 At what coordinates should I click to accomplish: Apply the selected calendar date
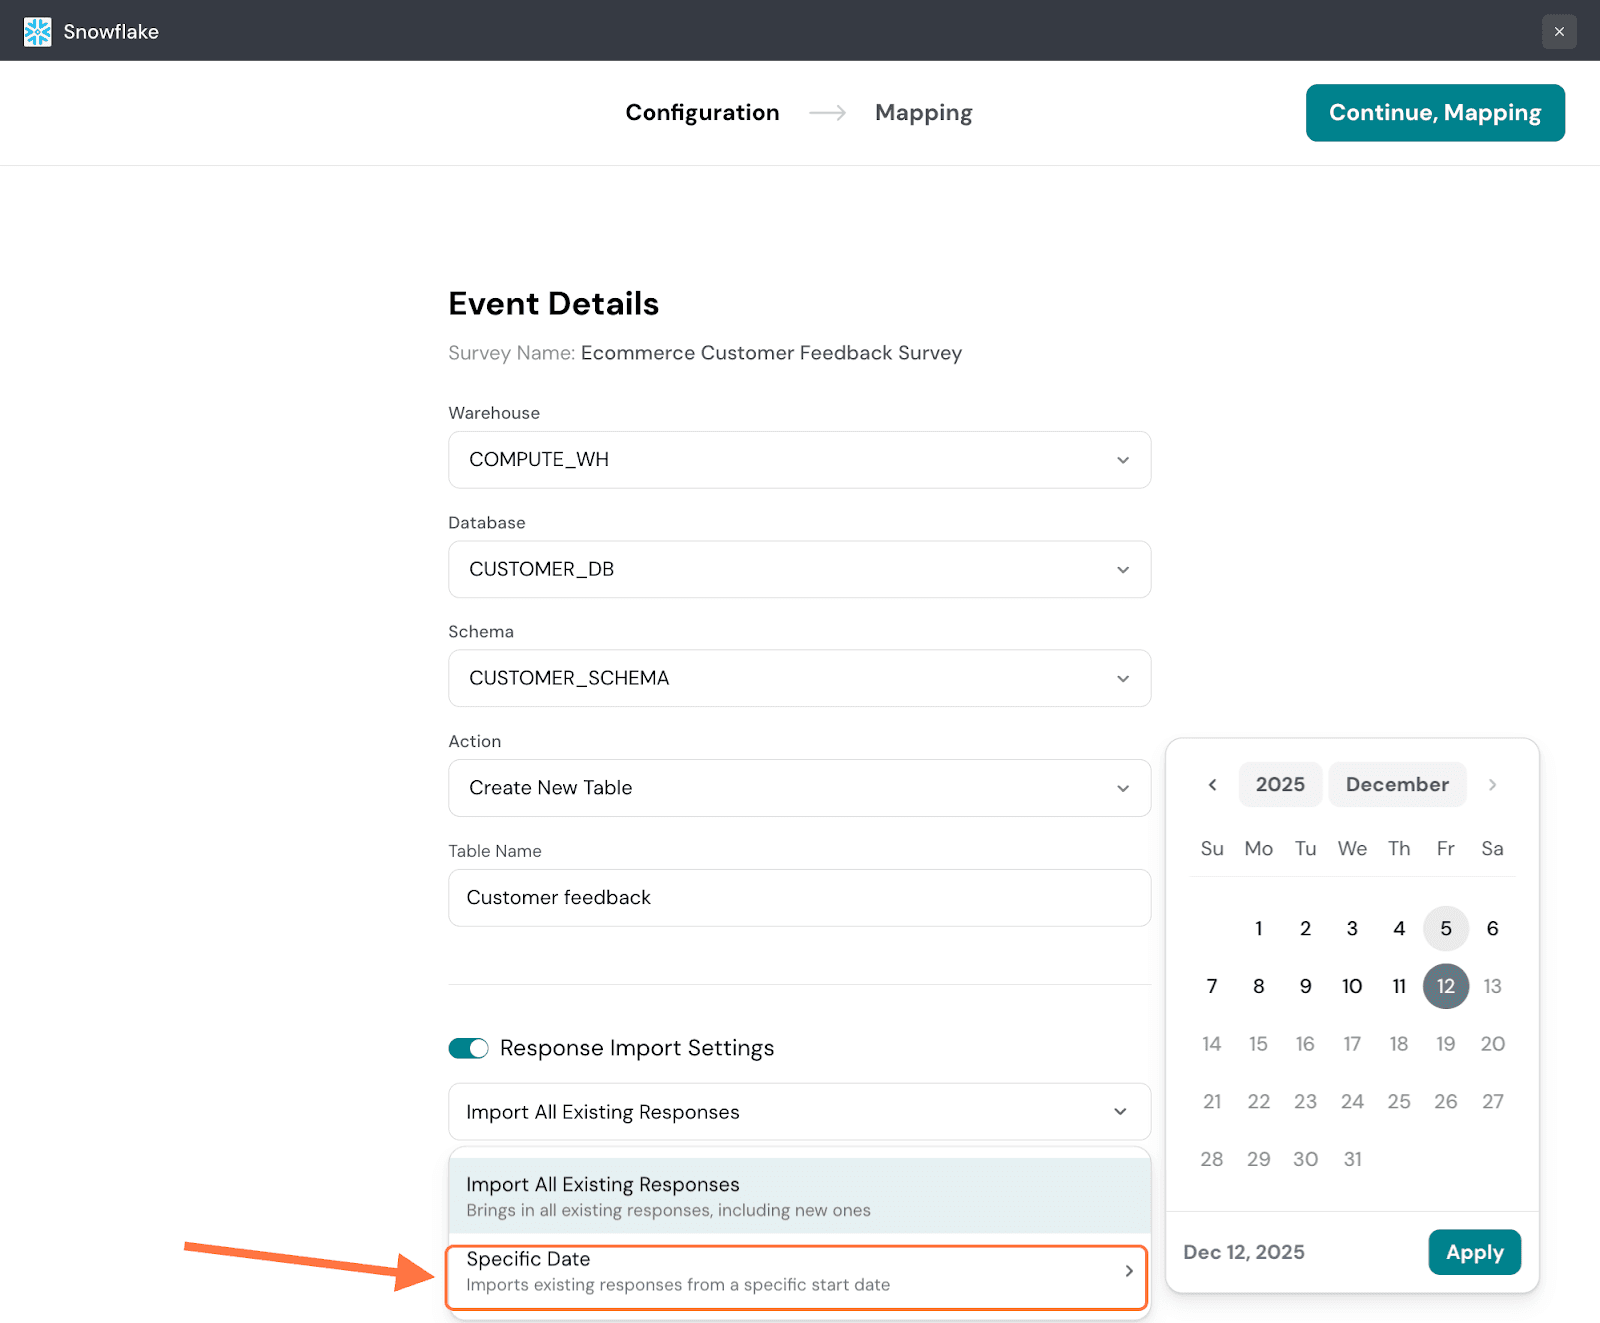(1474, 1252)
